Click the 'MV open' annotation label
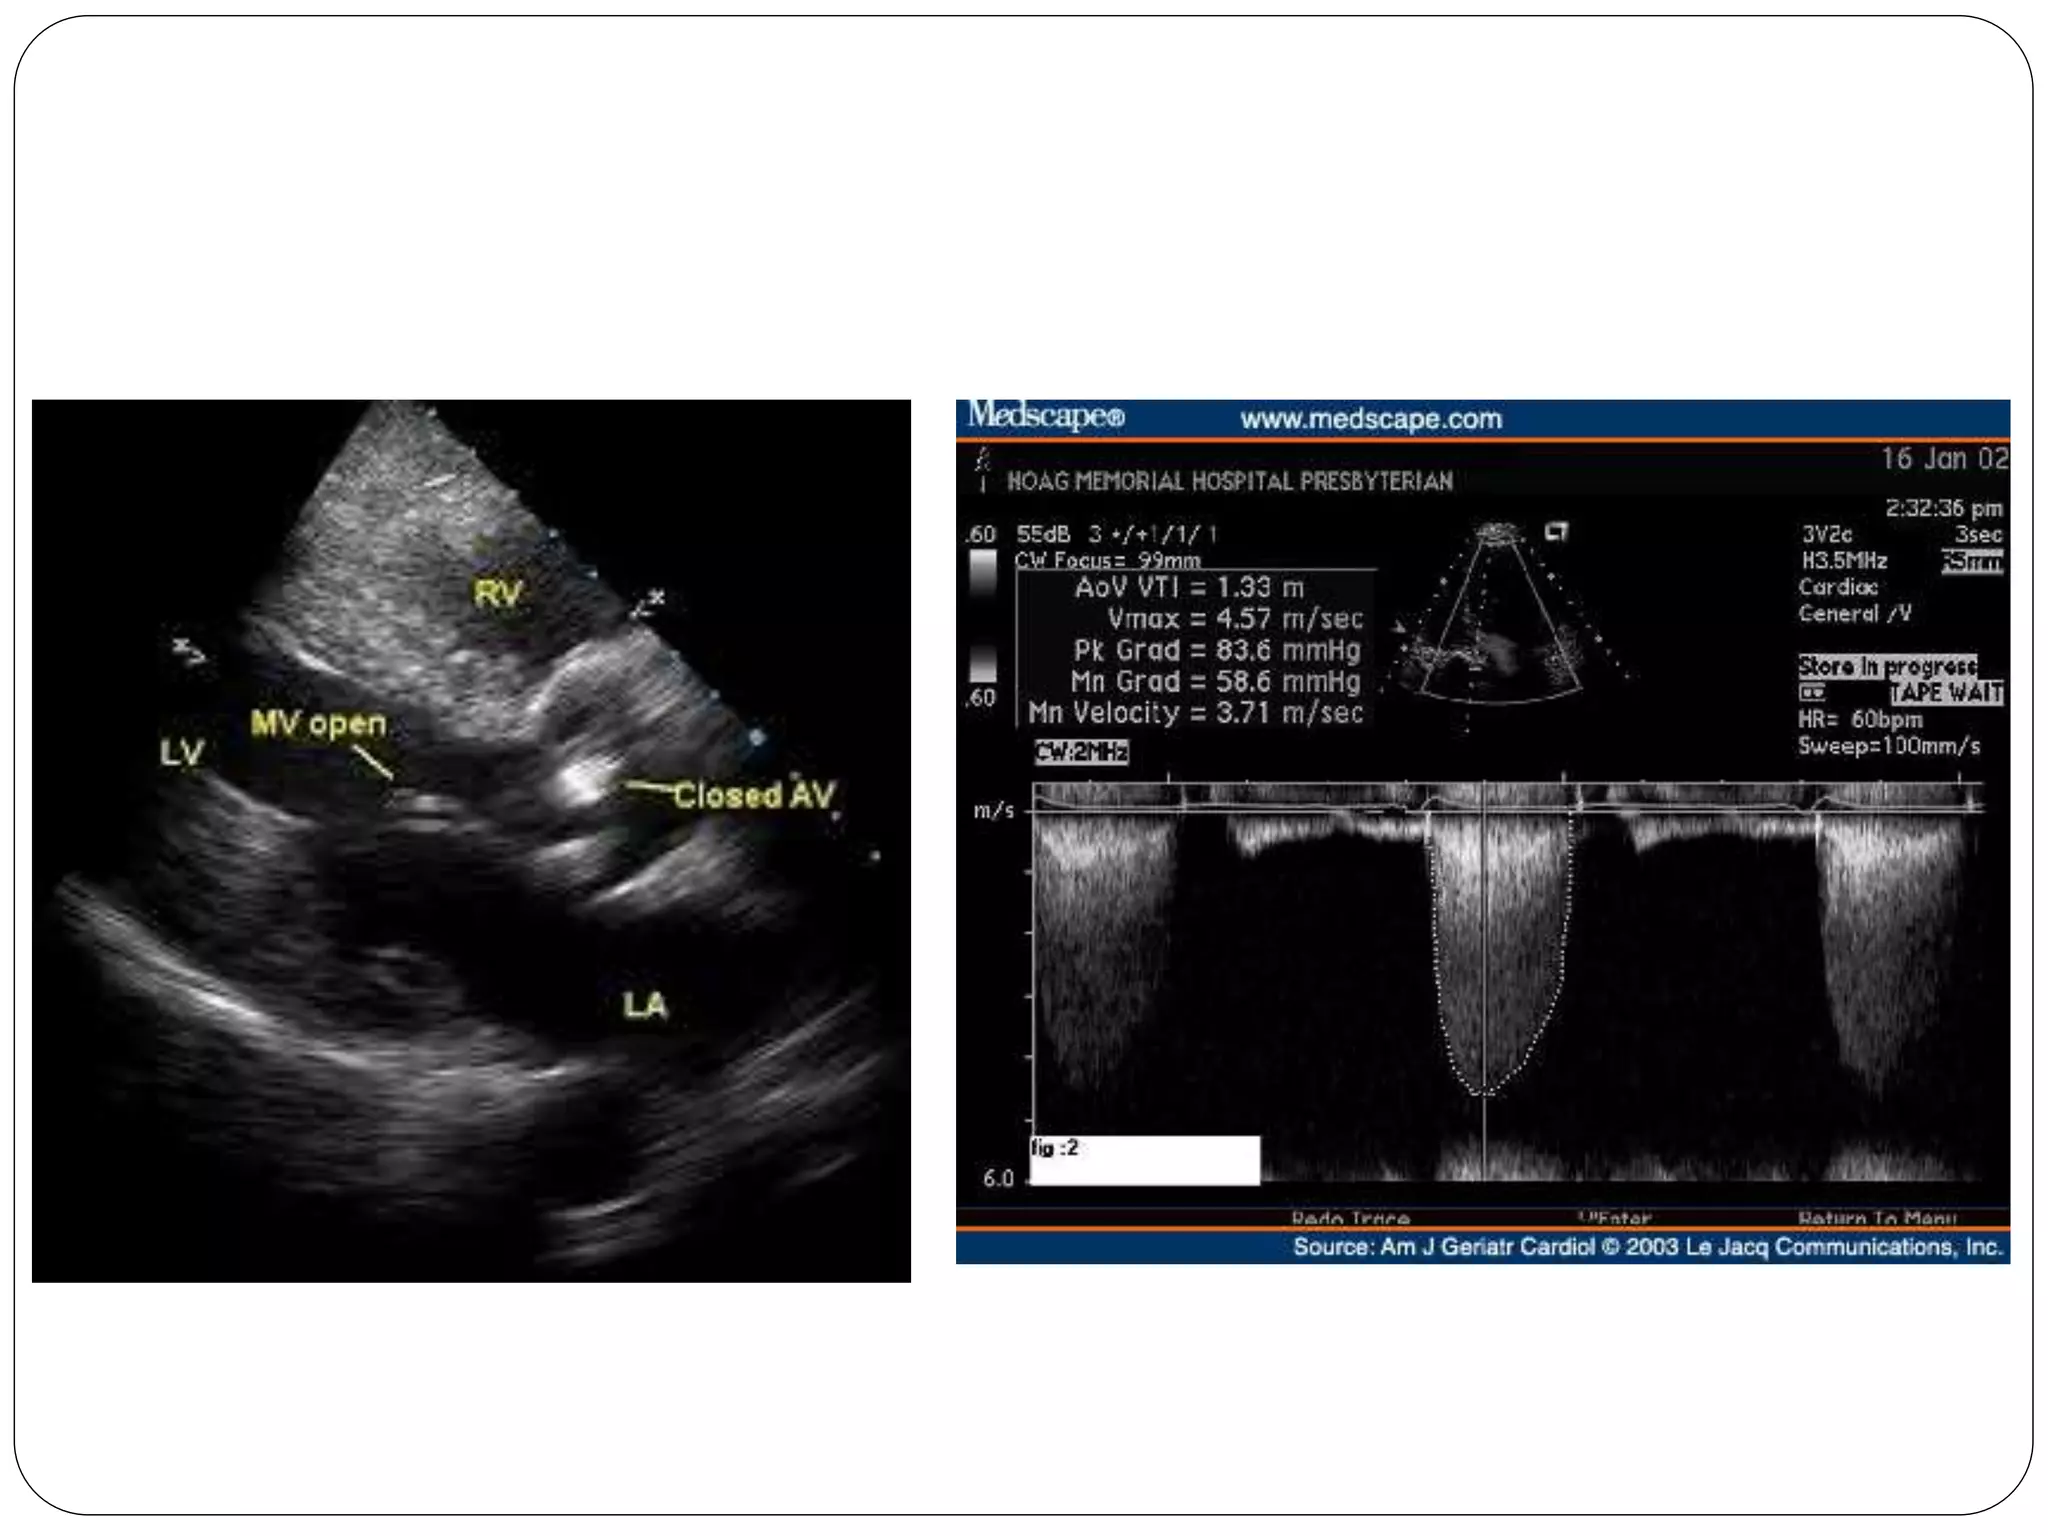This screenshot has width=2048, height=1536. (318, 723)
